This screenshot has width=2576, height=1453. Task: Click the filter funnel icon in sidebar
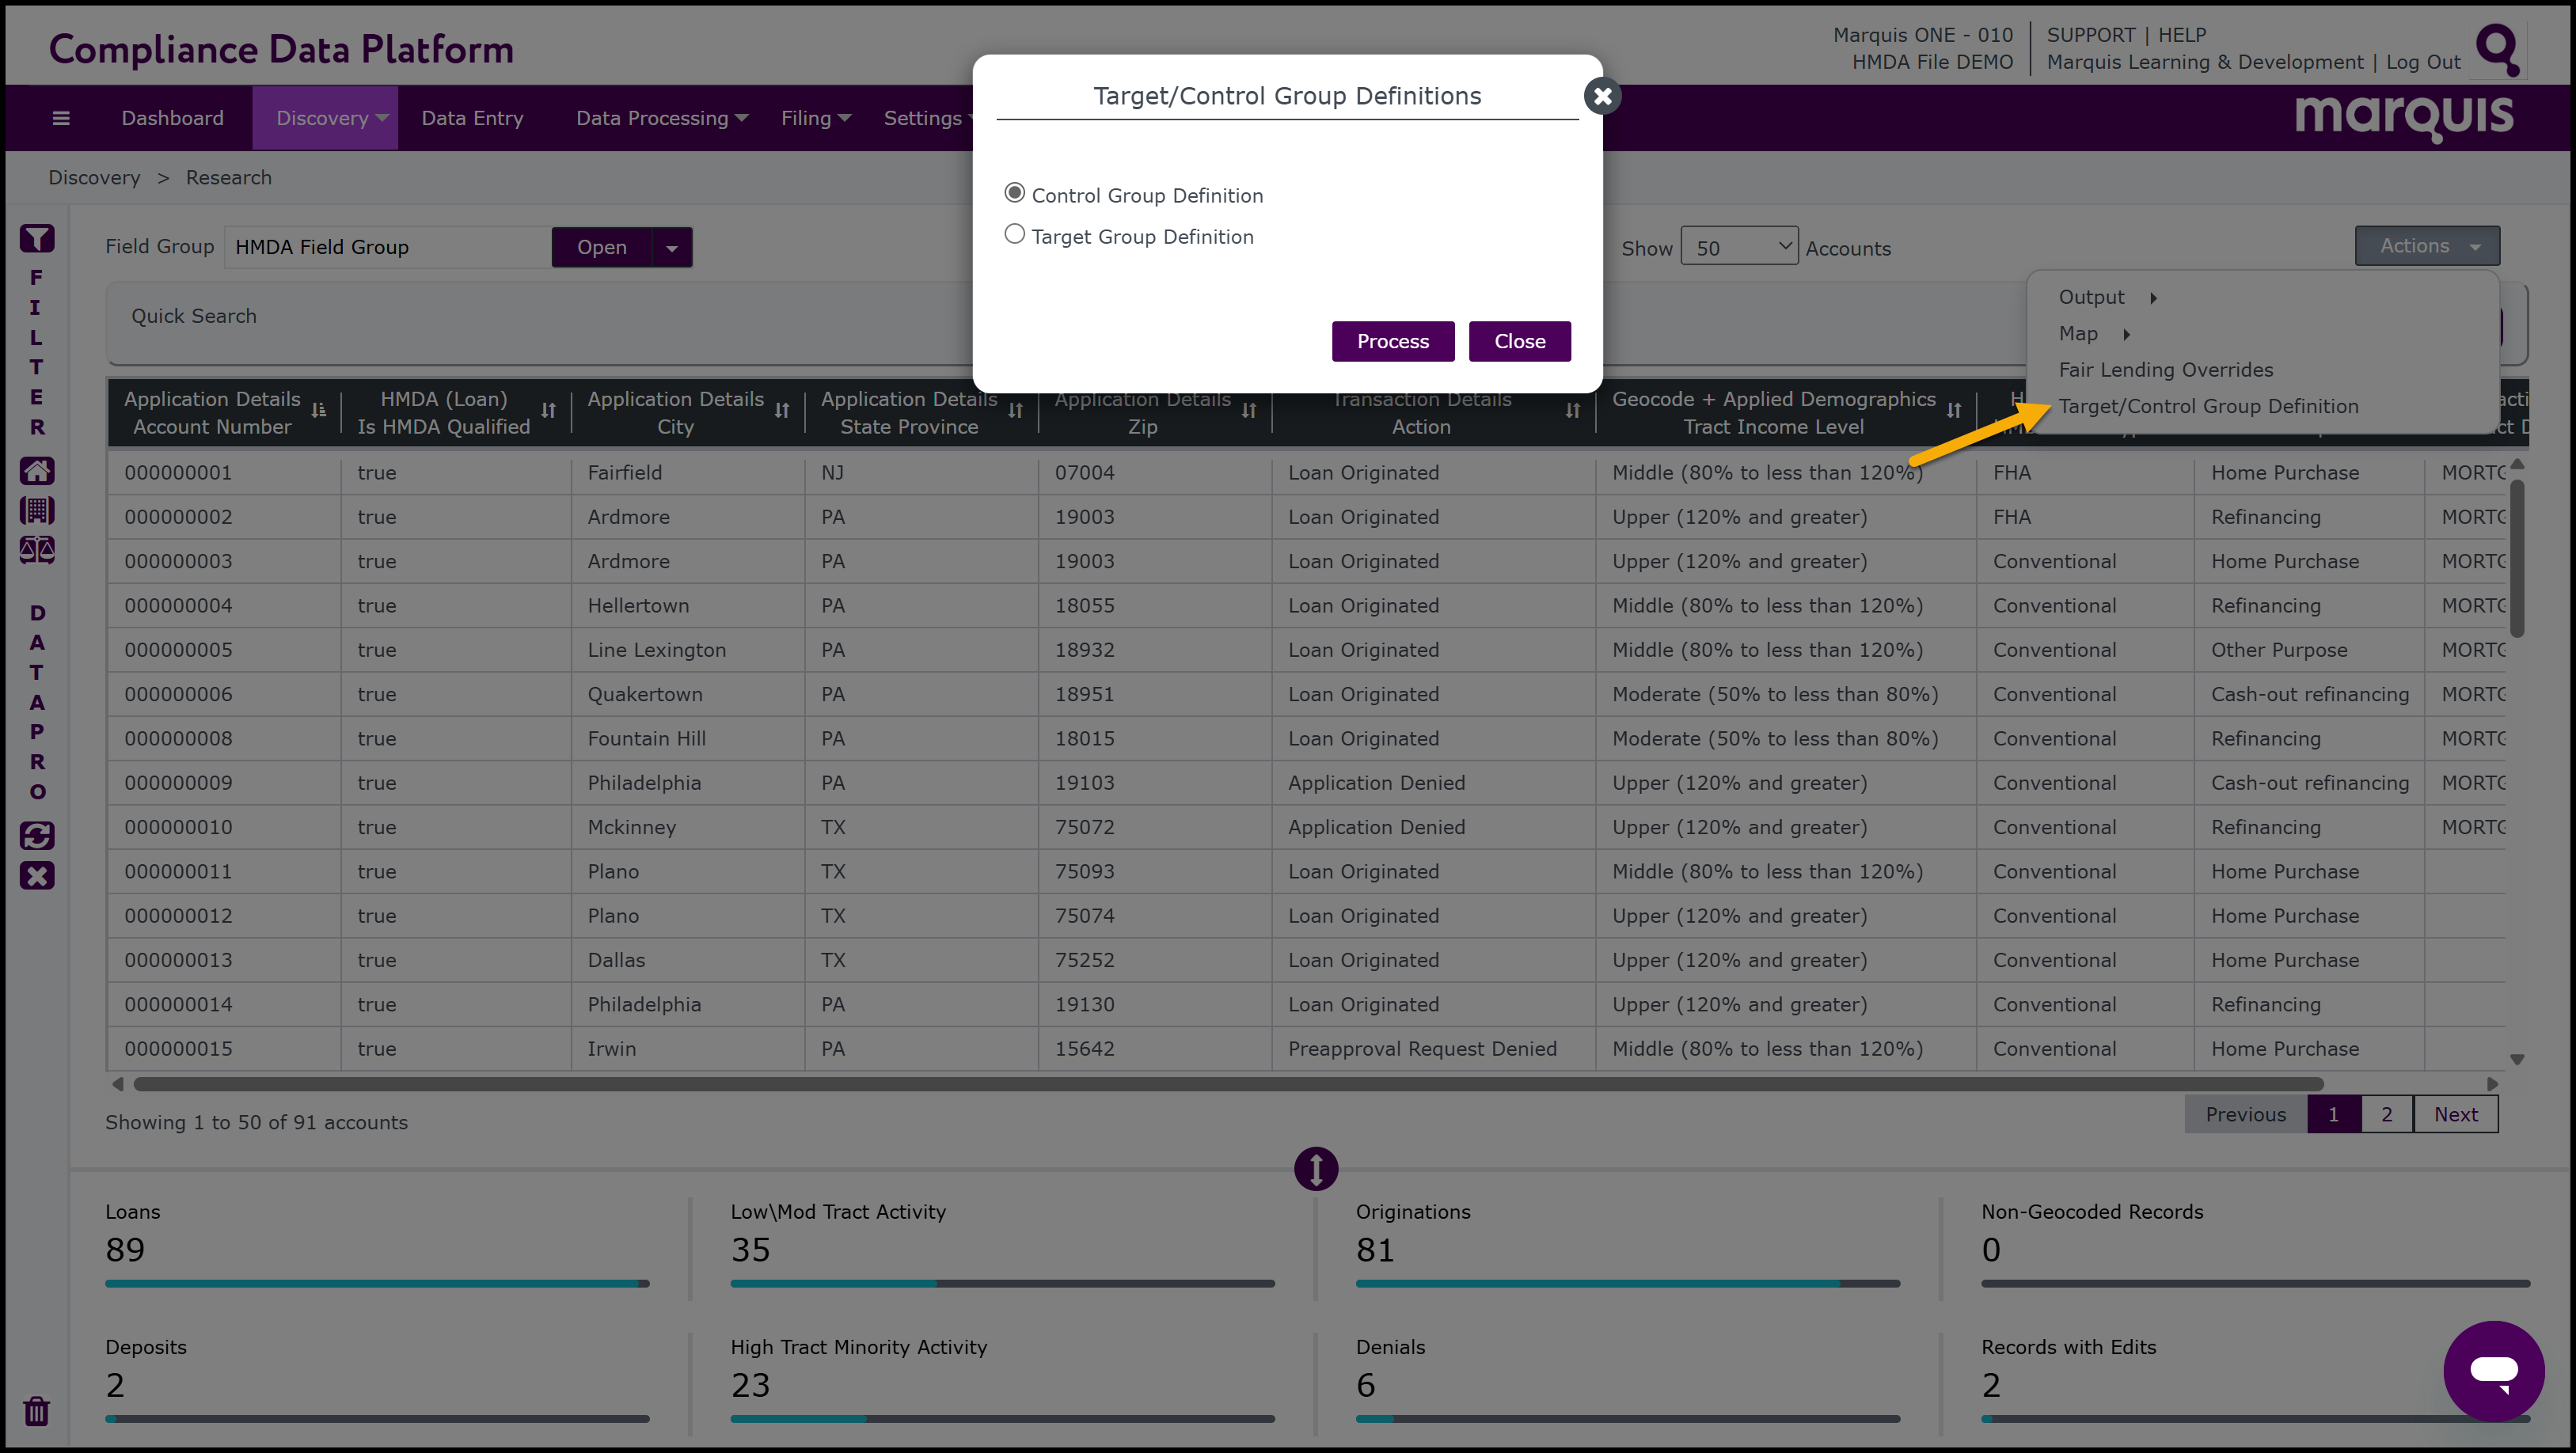coord(37,238)
